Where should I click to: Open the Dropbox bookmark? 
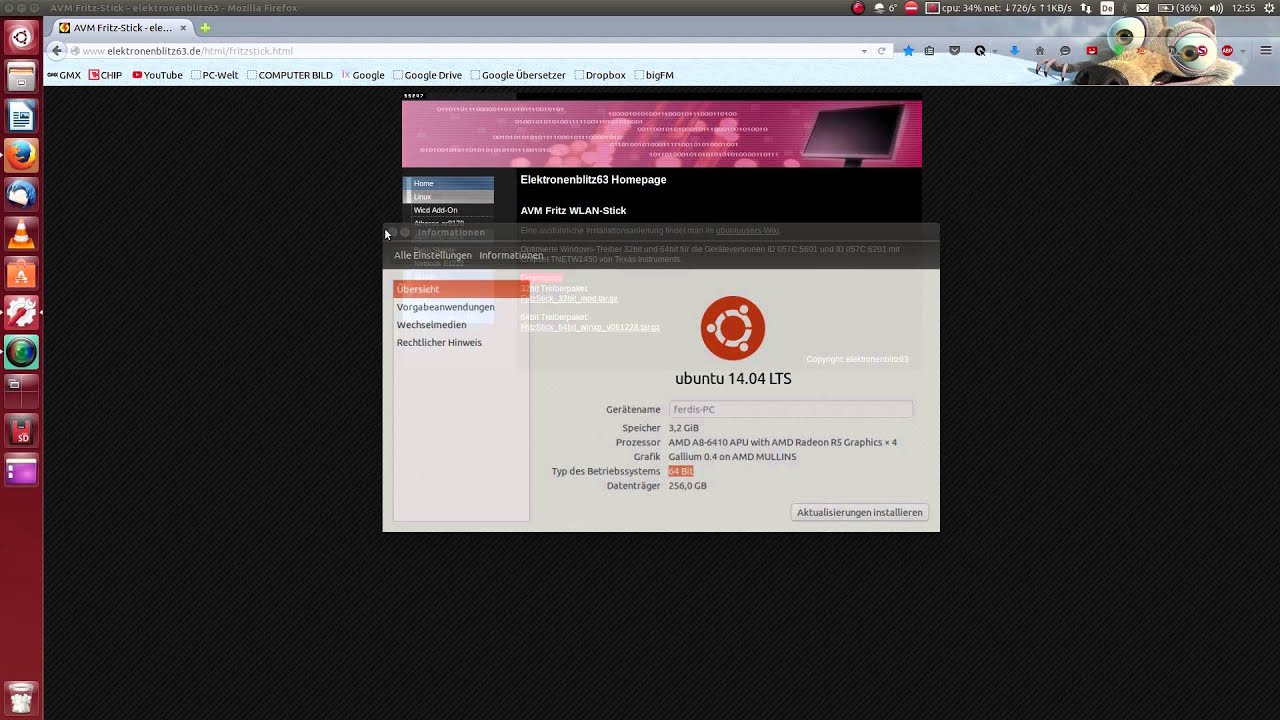600,75
